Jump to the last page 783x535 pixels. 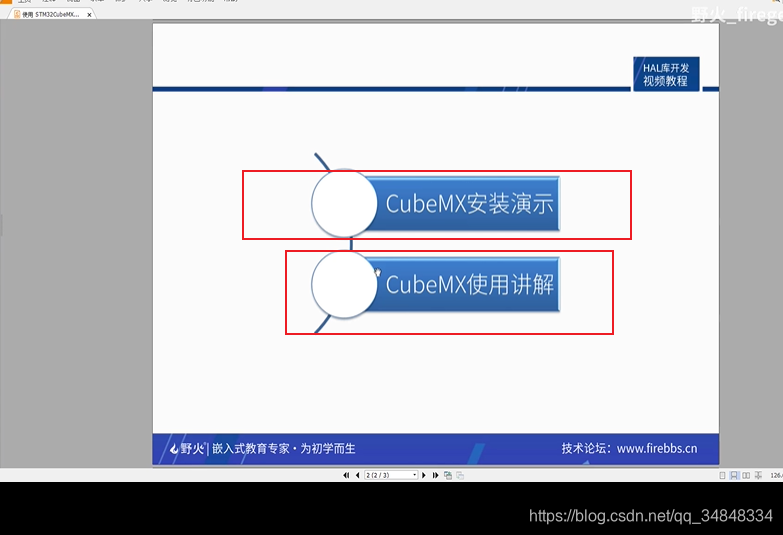point(435,475)
